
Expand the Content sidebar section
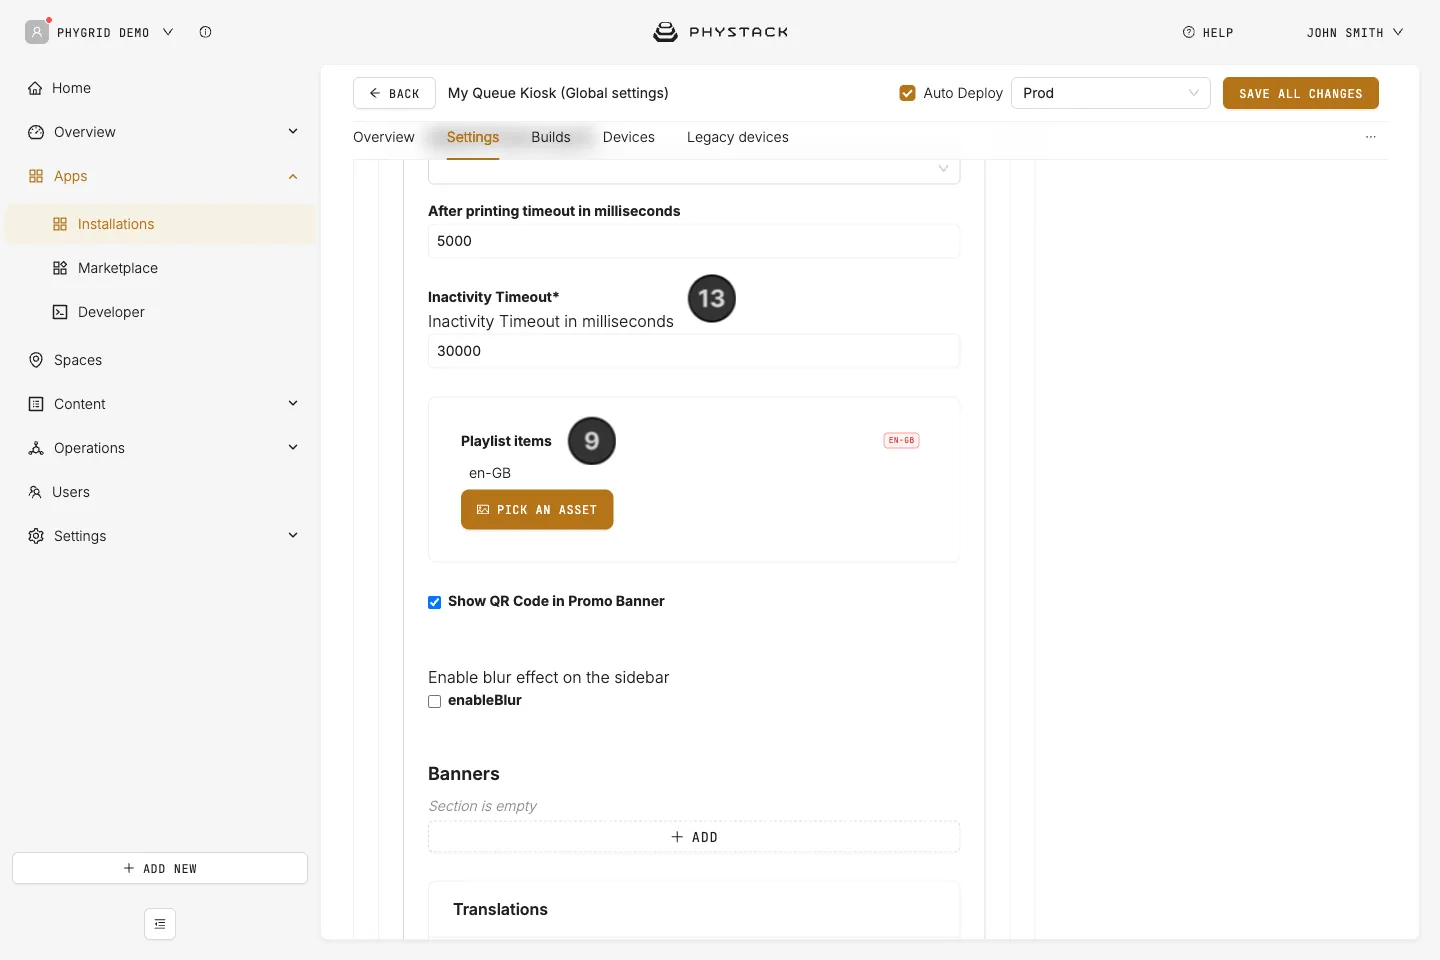293,403
